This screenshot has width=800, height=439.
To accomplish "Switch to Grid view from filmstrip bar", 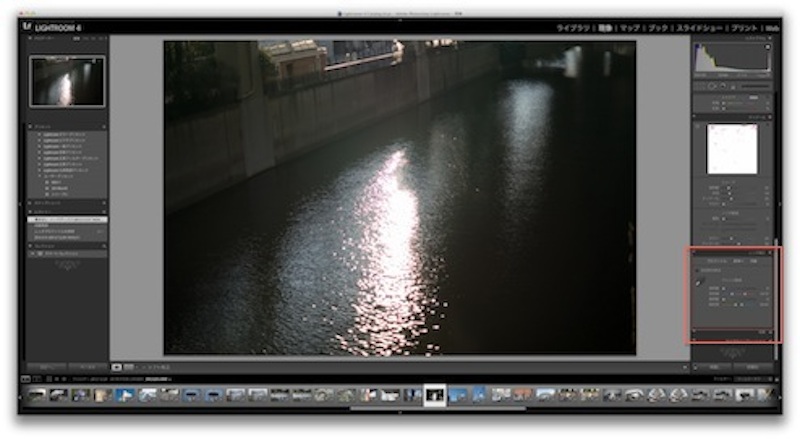I will (49, 379).
